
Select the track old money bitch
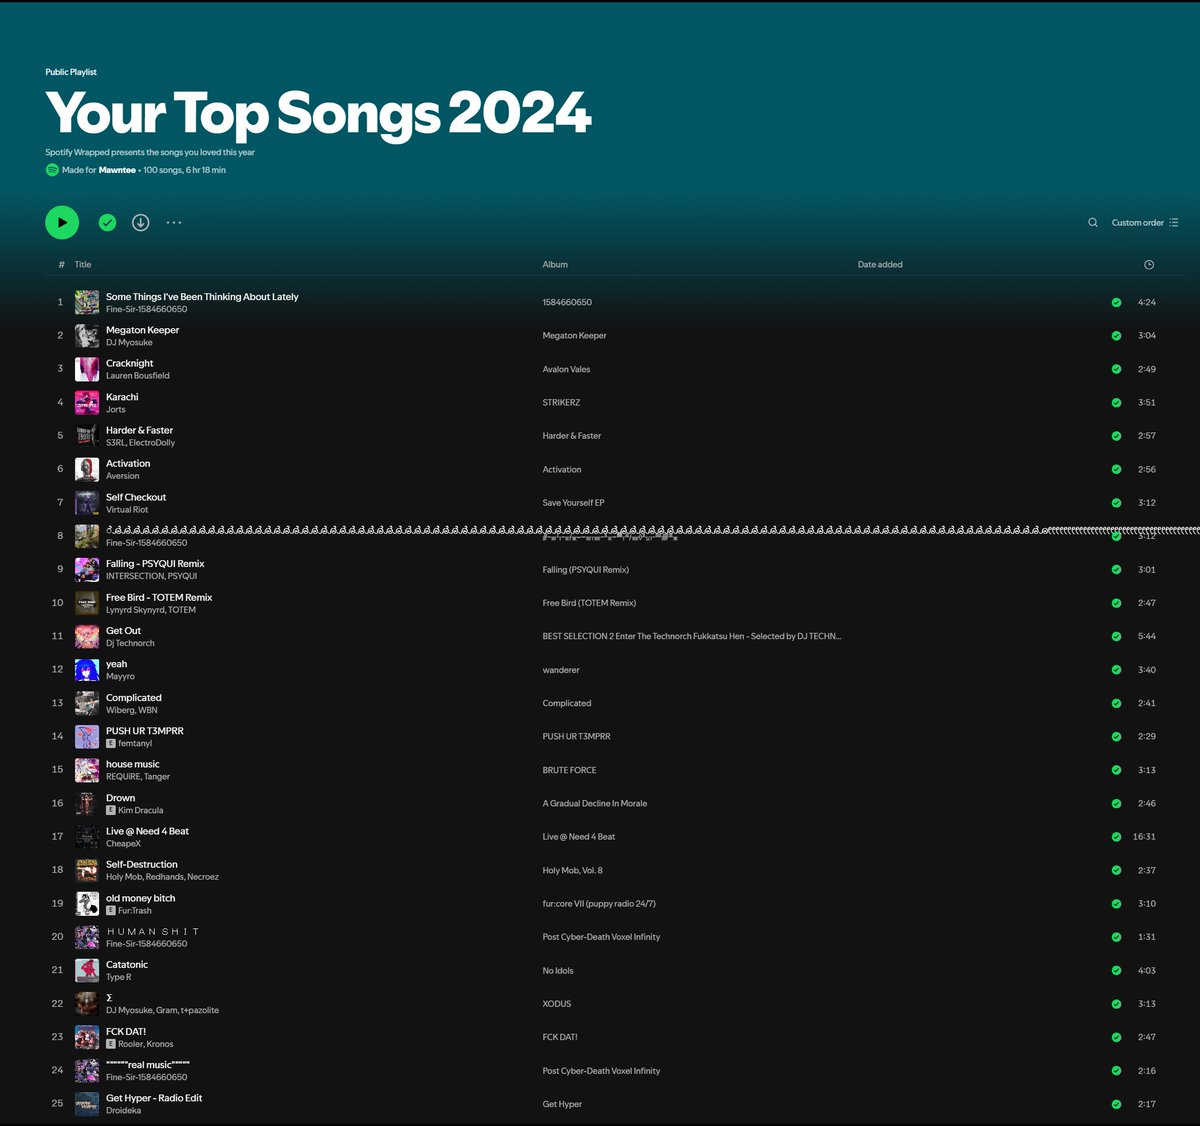click(x=141, y=898)
